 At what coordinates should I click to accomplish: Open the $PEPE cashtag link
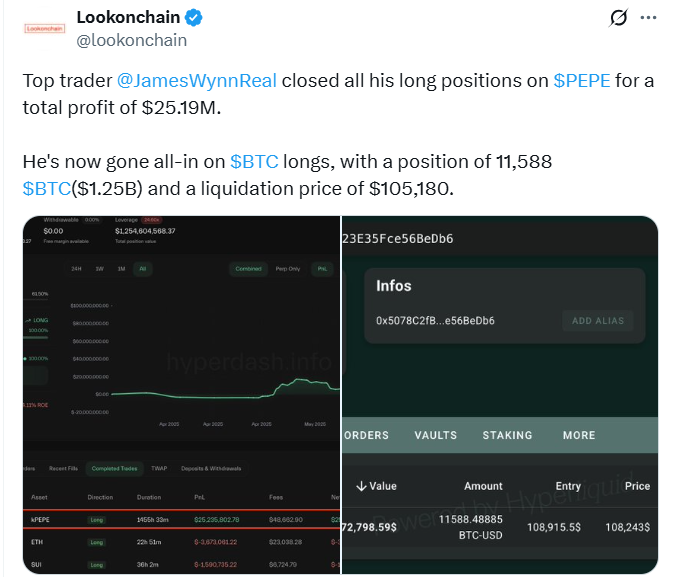(582, 81)
